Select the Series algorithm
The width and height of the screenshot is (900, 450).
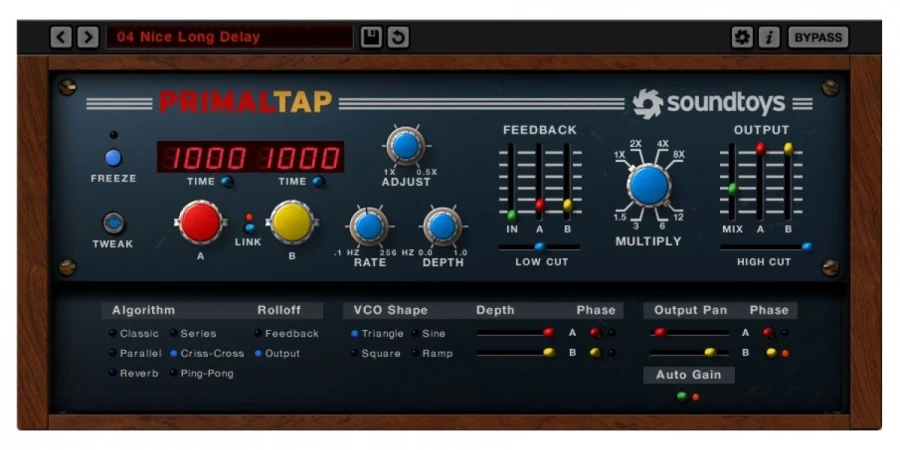(193, 333)
